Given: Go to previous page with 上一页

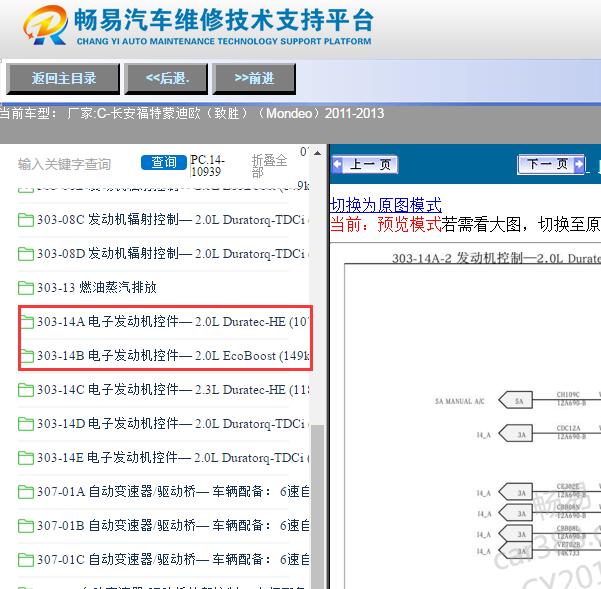Looking at the screenshot, I should click(364, 165).
